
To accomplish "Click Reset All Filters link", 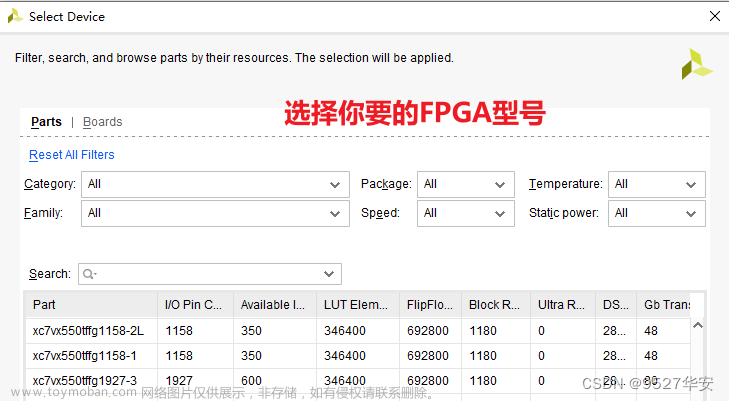I will click(72, 155).
